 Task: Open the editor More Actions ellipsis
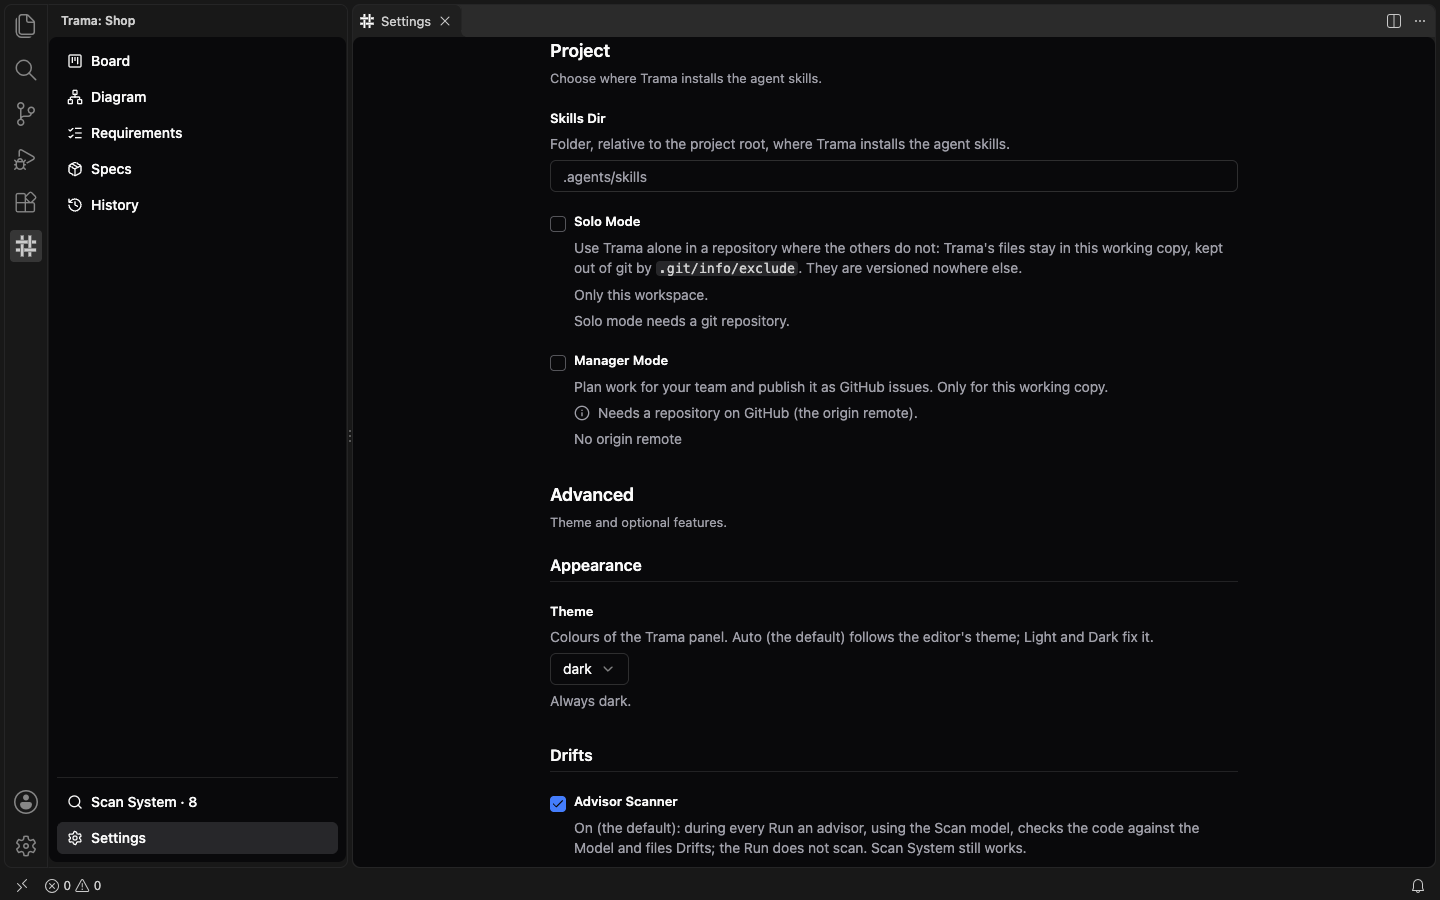point(1420,21)
